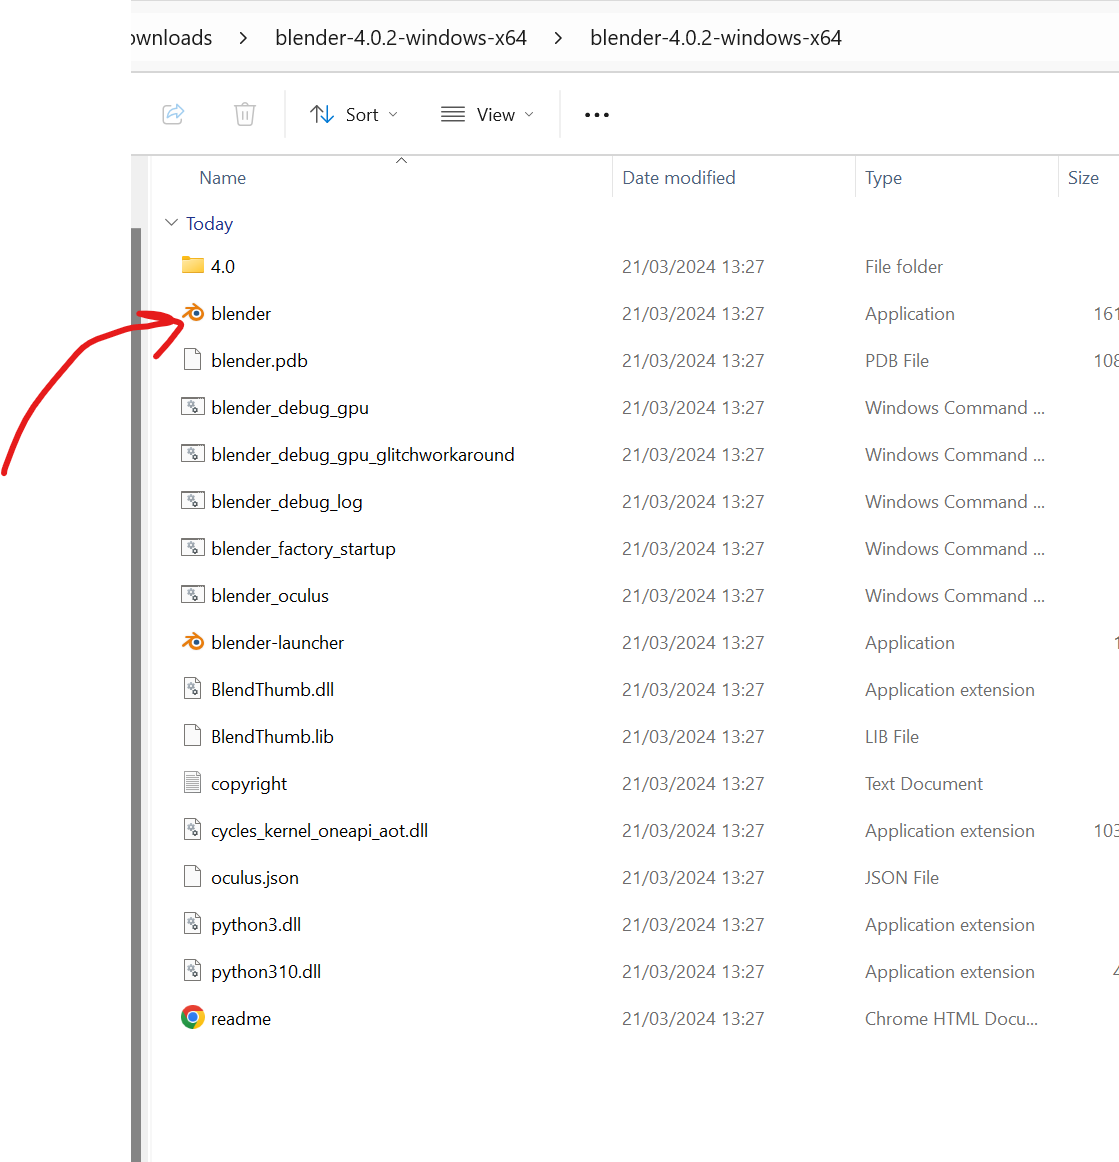Select the readme Chrome HTML icon
The width and height of the screenshot is (1119, 1162).
[193, 1017]
